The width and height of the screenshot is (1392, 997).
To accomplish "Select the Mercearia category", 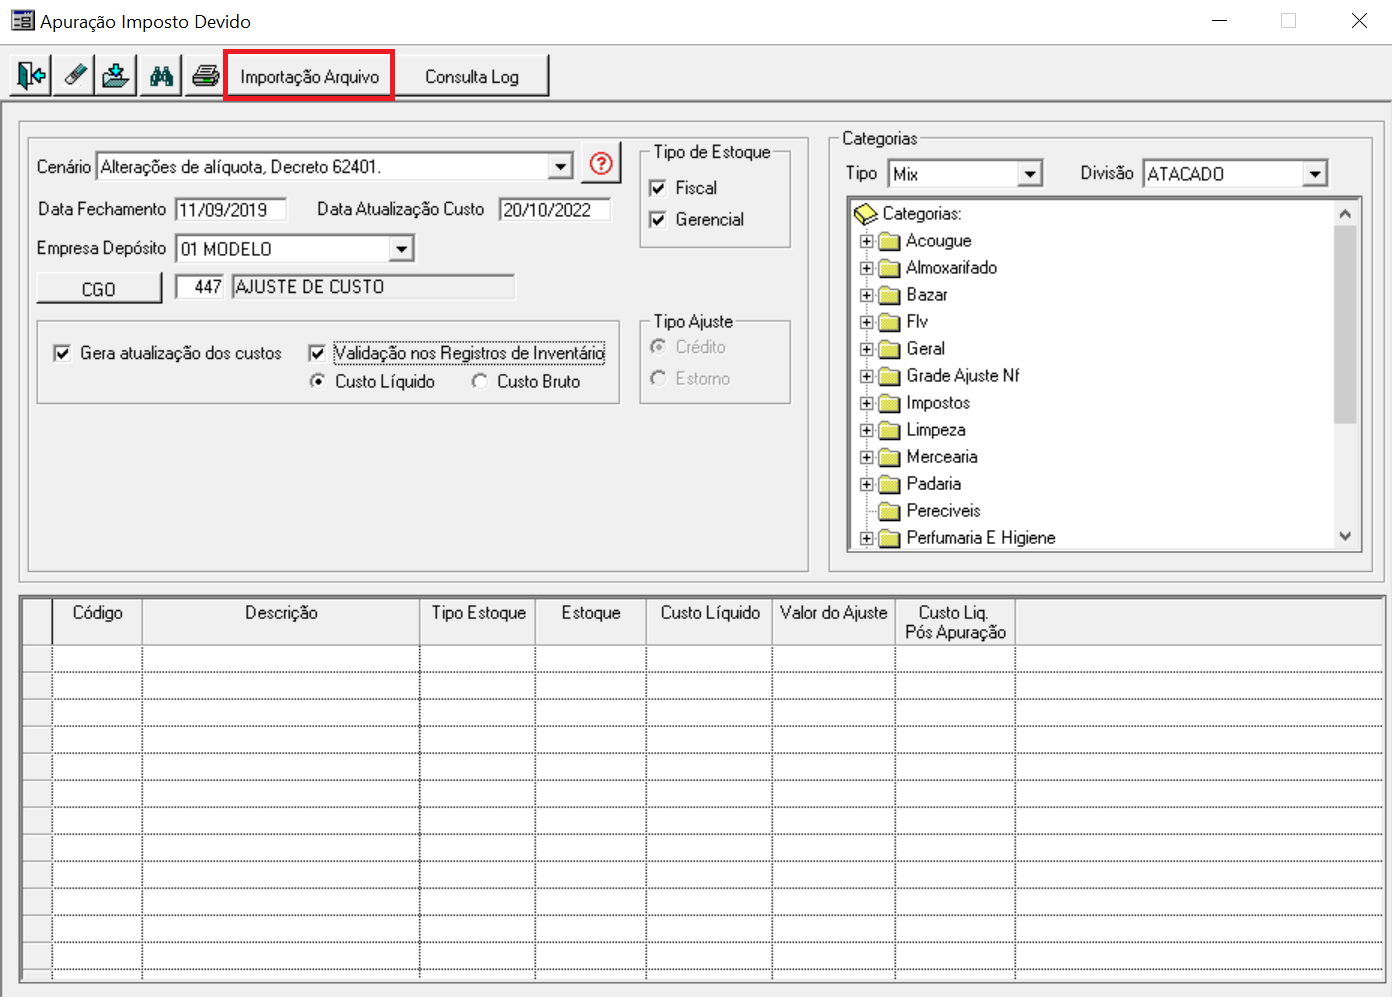I will (942, 457).
